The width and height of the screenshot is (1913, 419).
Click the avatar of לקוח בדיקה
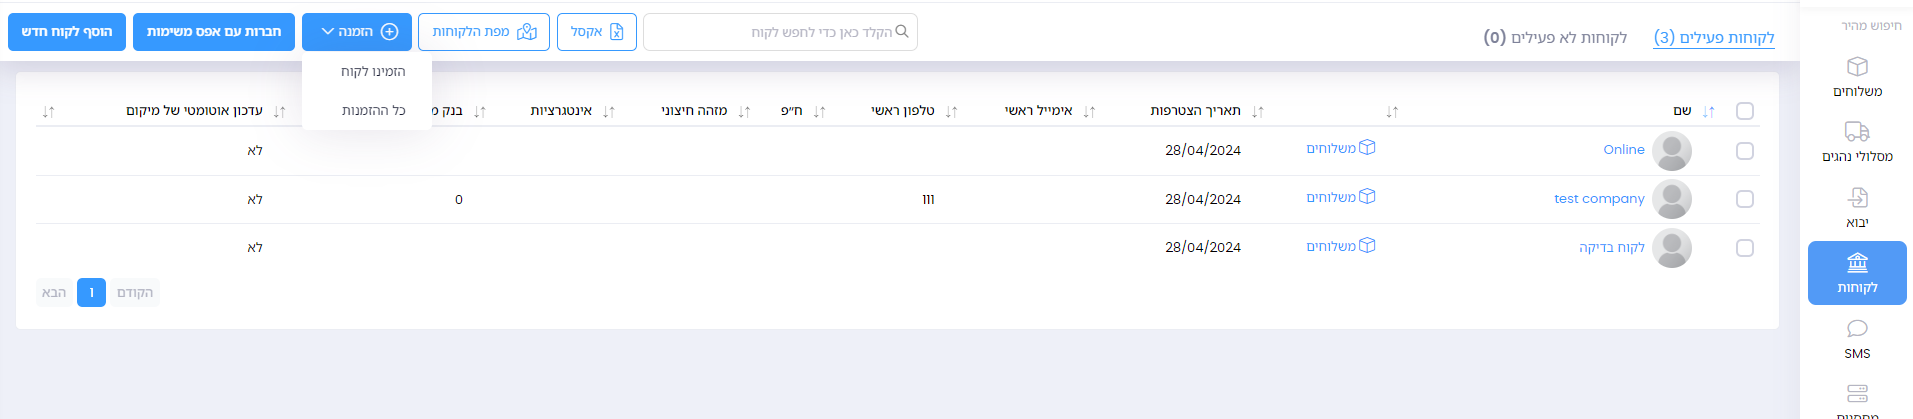click(x=1671, y=248)
